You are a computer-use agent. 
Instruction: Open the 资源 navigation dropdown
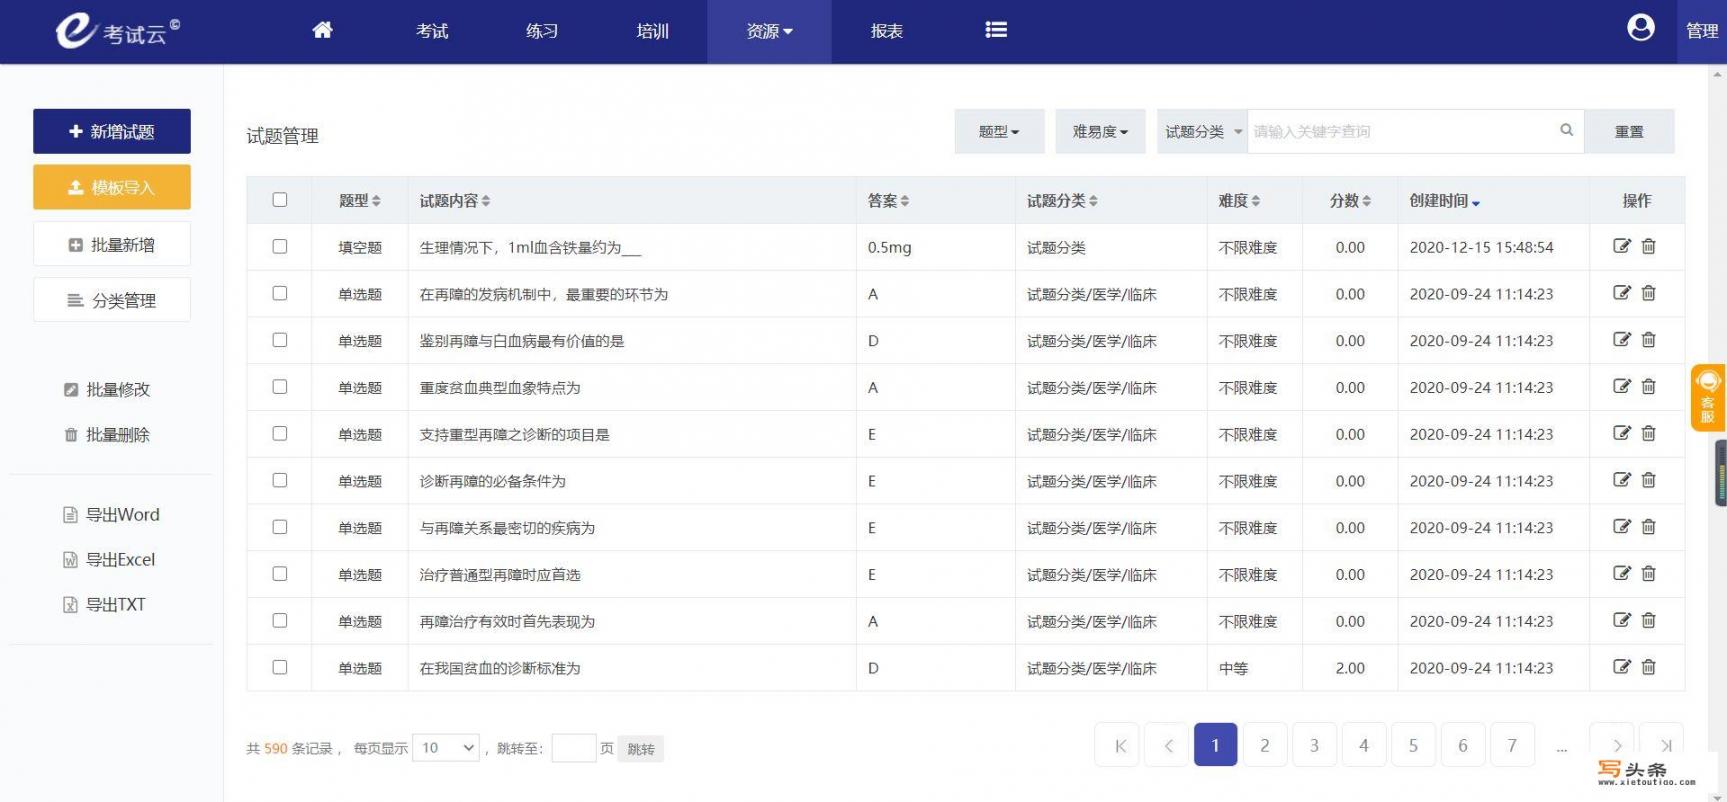[x=769, y=31]
